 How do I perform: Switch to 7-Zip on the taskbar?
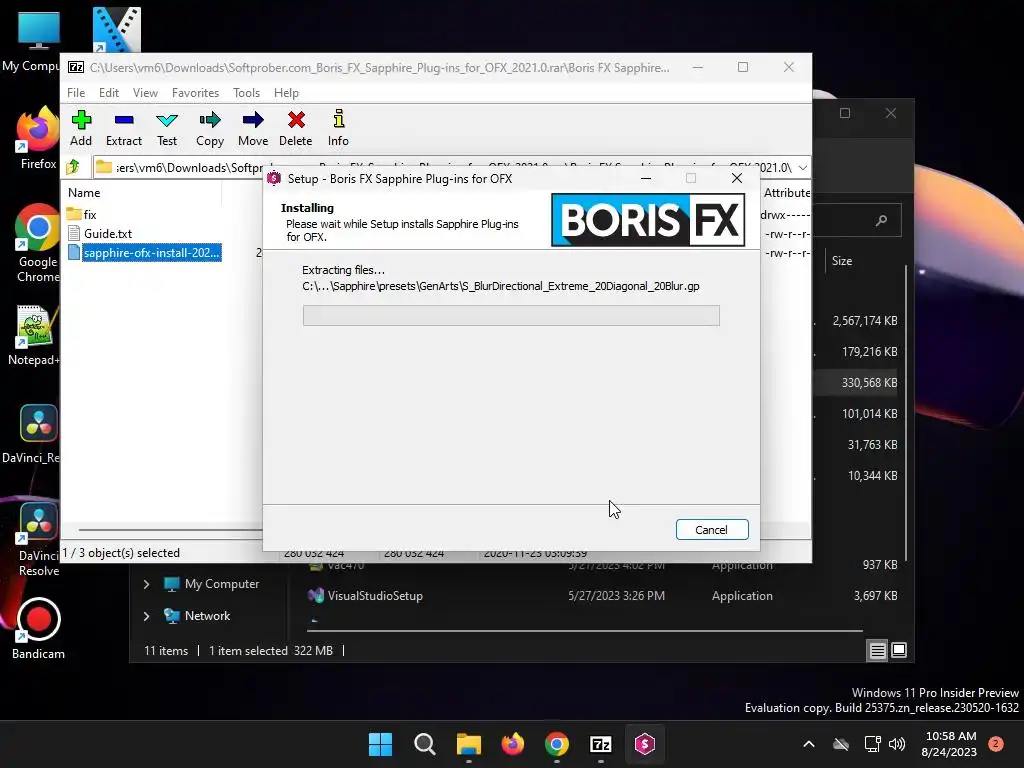click(601, 744)
